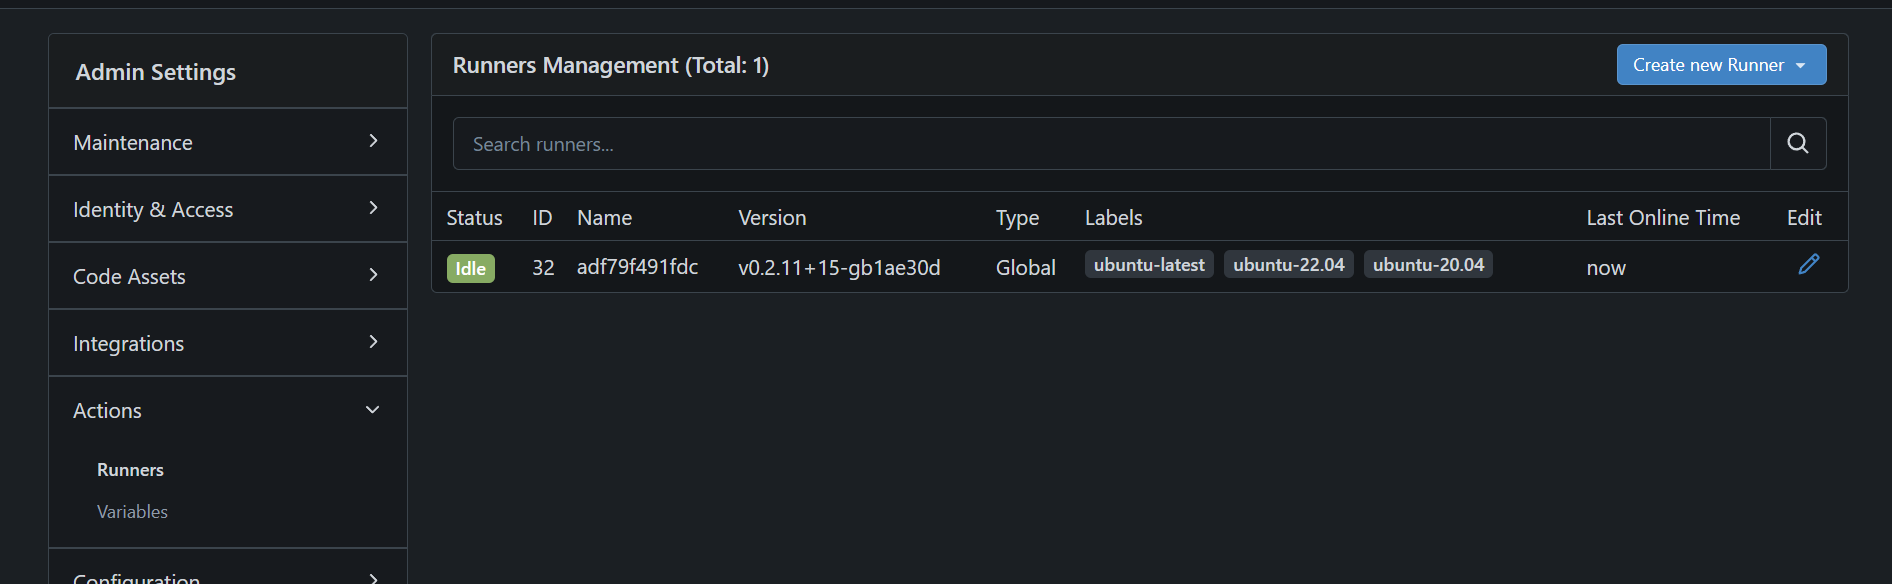The image size is (1892, 584).
Task: Click the ubuntu-latest label
Action: point(1149,265)
